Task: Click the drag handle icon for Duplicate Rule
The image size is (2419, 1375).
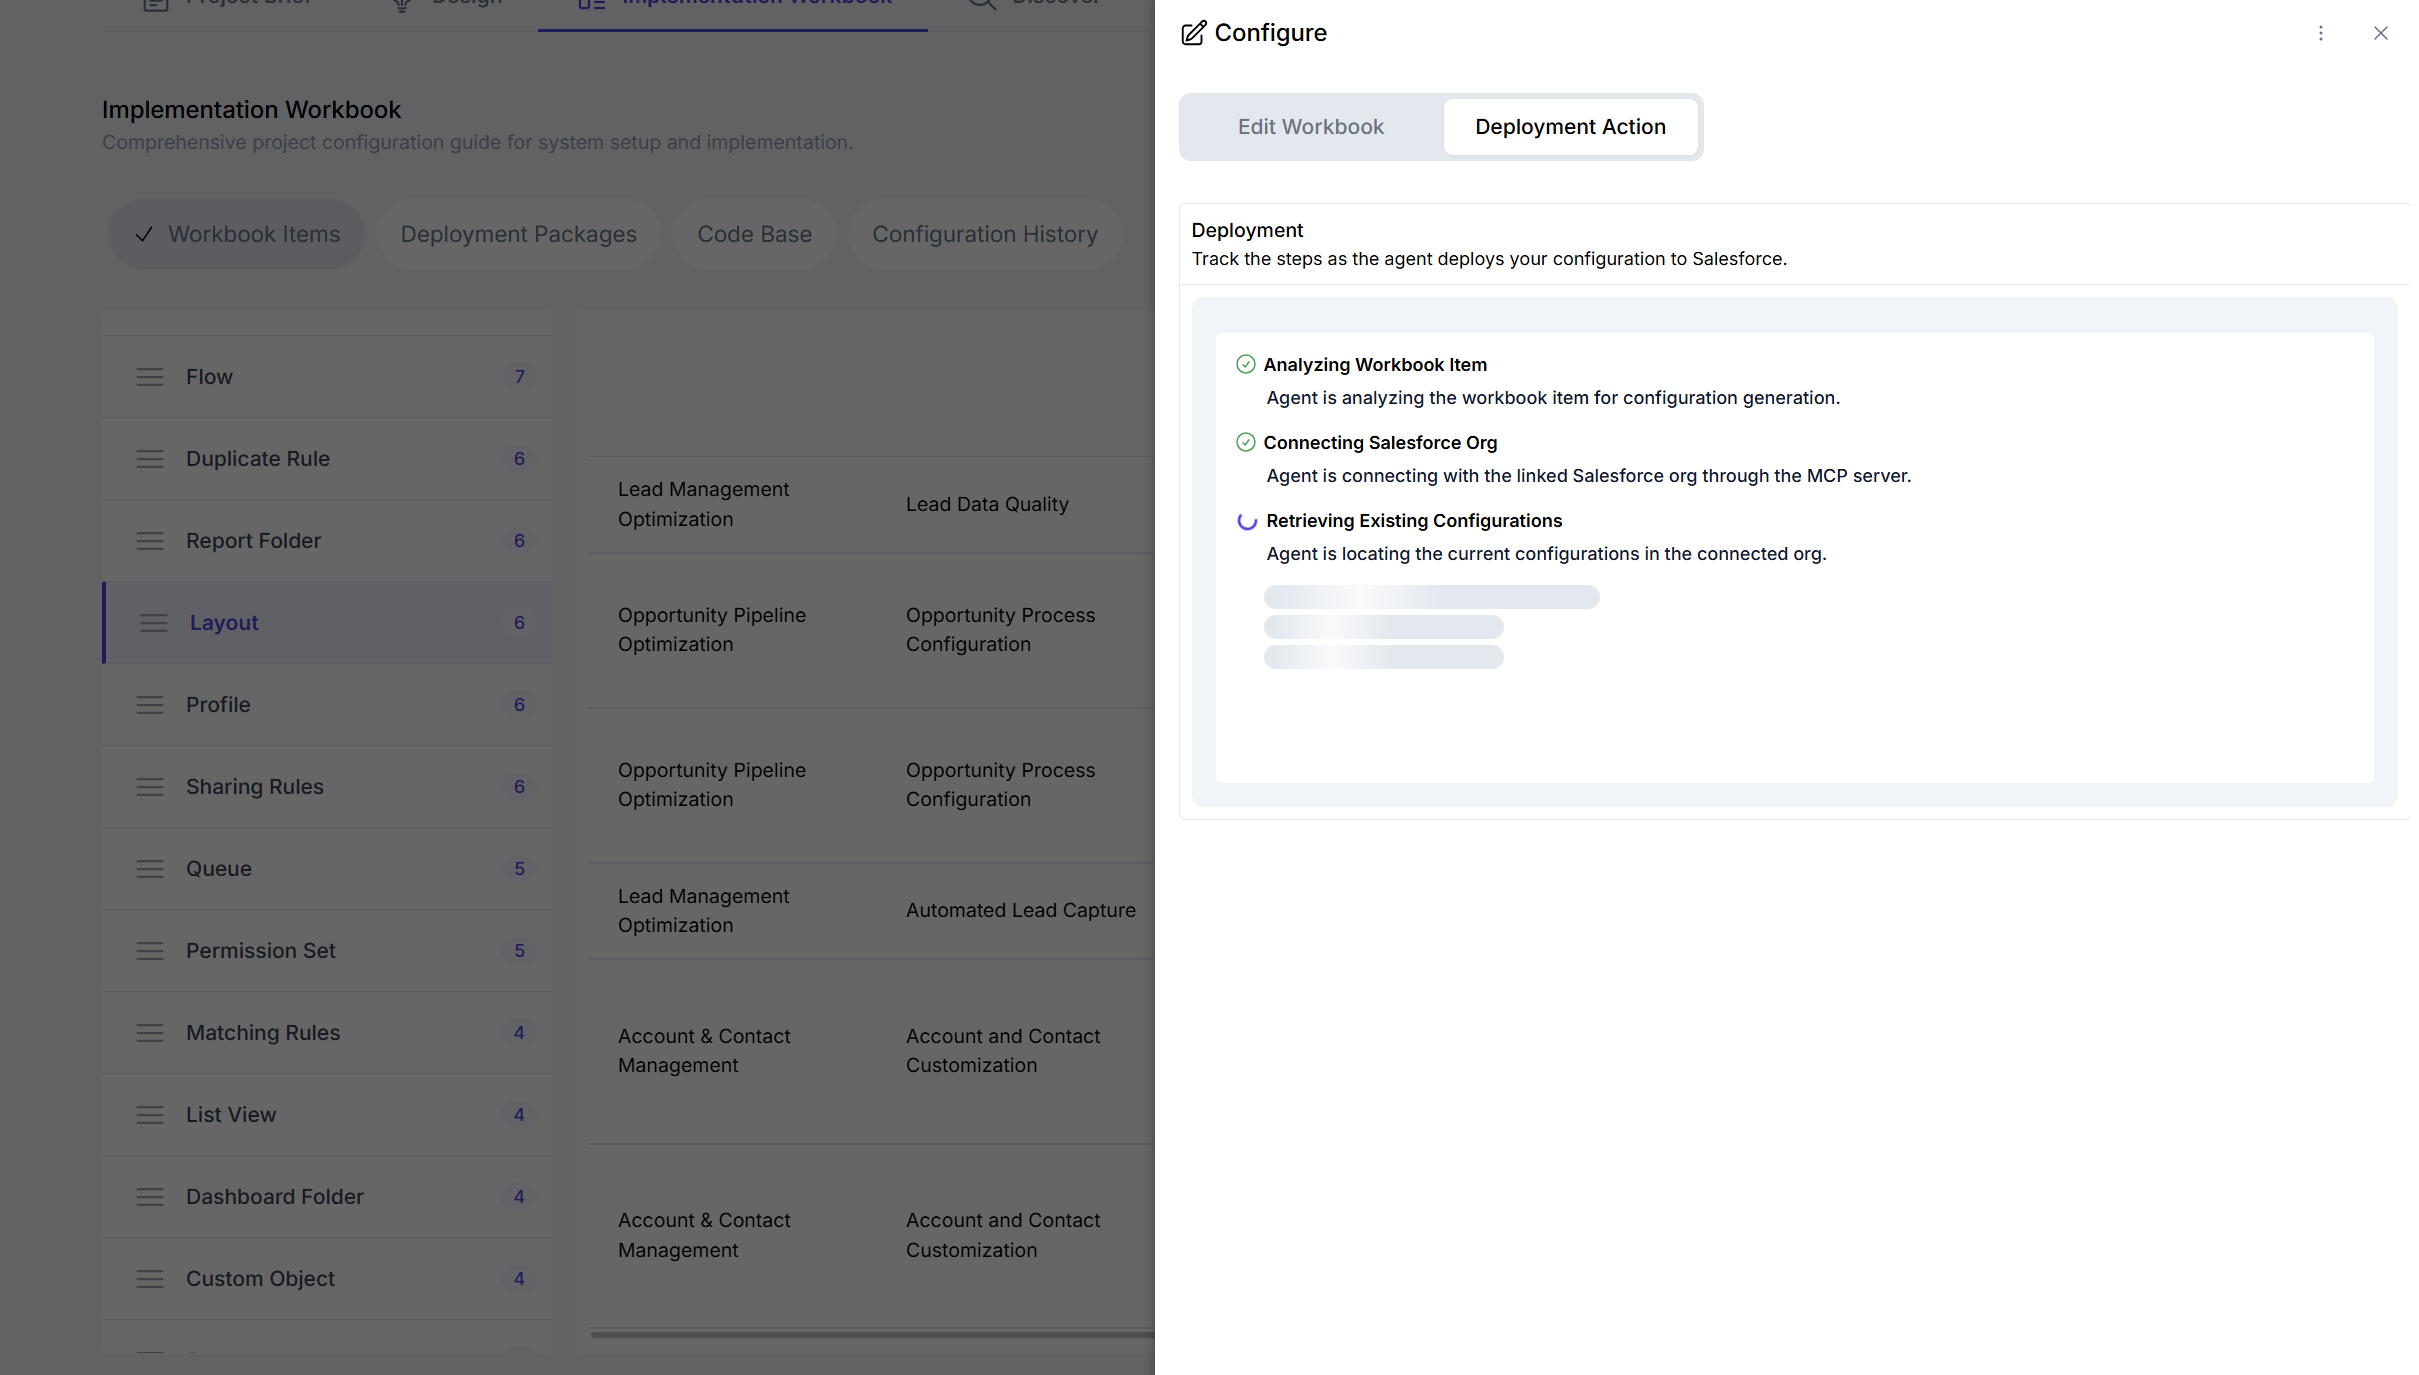Action: pyautogui.click(x=150, y=459)
